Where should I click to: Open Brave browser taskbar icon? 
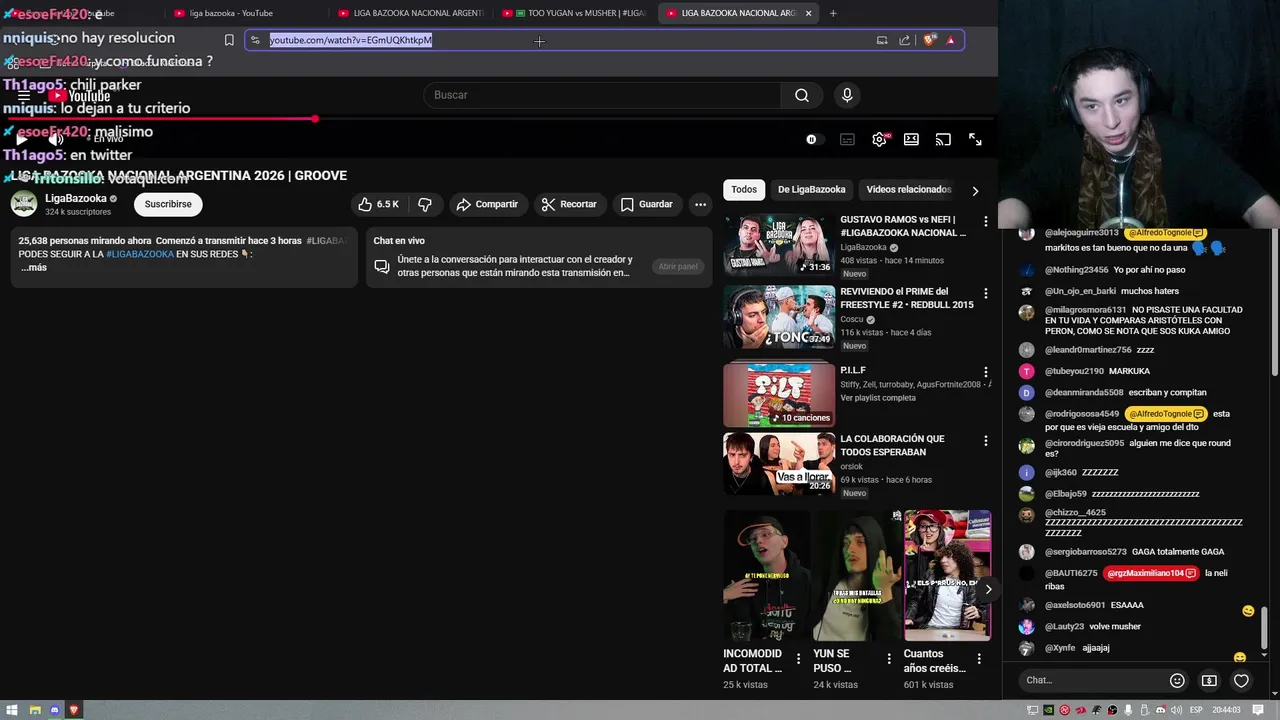(x=74, y=710)
